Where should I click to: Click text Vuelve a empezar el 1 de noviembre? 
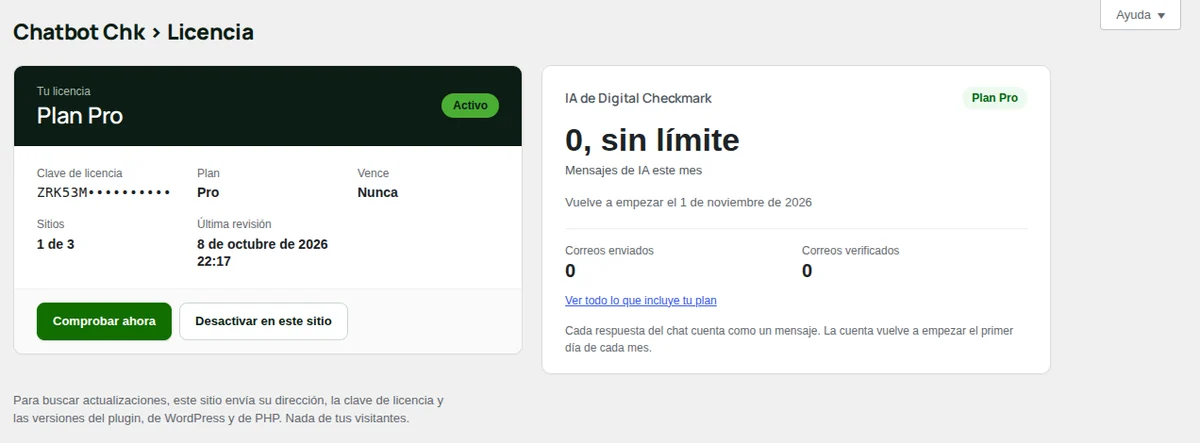coord(688,202)
